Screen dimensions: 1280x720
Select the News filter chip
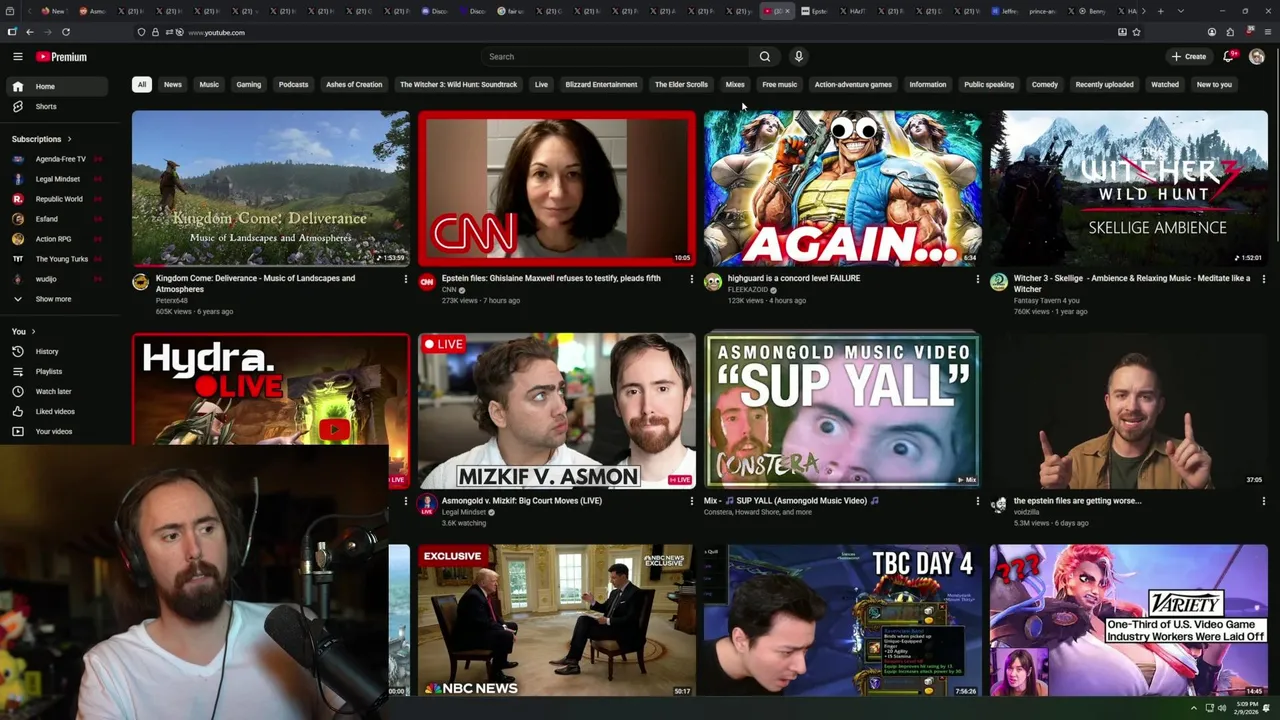tap(173, 85)
